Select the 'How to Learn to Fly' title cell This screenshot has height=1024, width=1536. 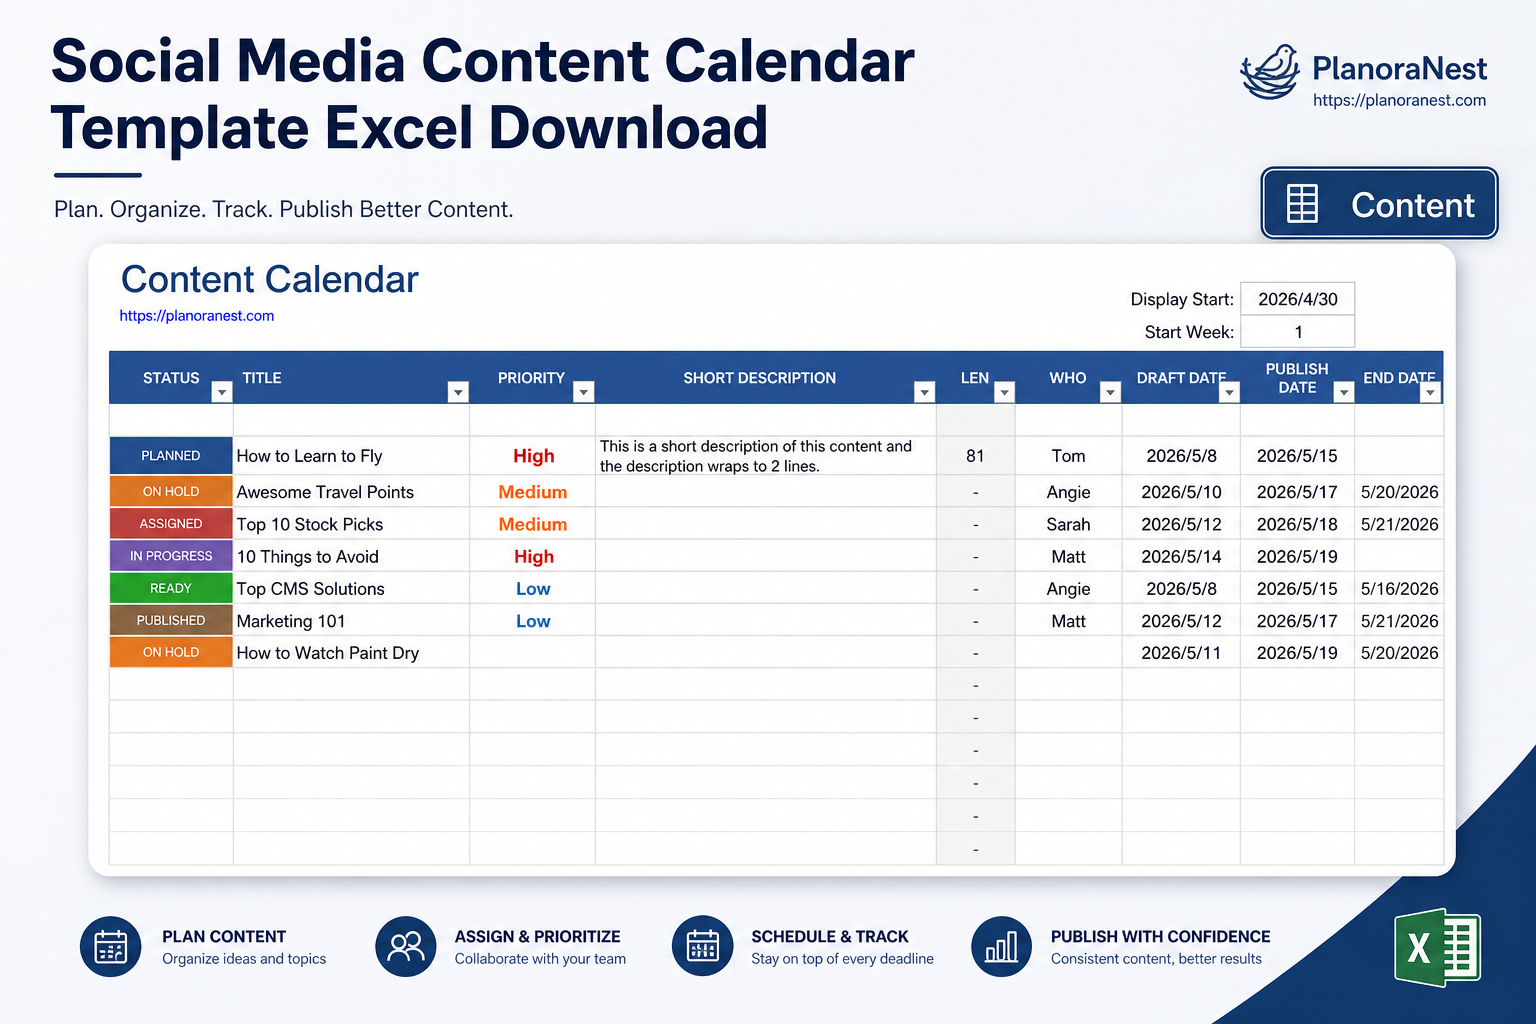click(x=351, y=456)
